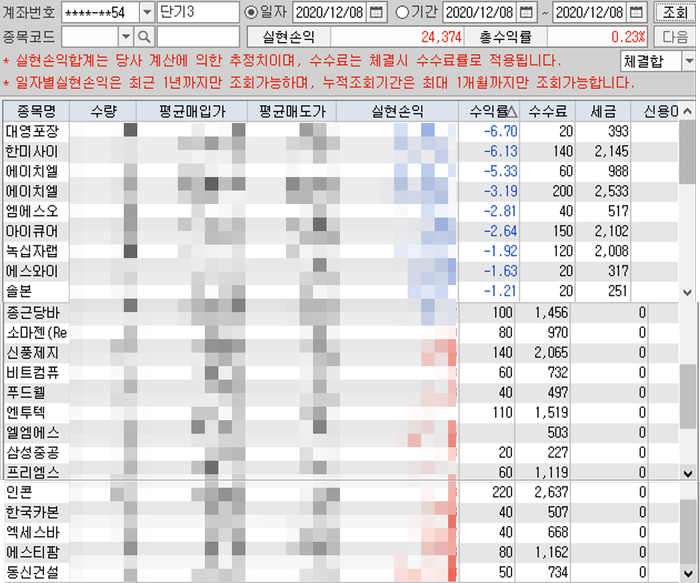Select the 에스와이 row
The image size is (700, 583).
pyautogui.click(x=341, y=271)
